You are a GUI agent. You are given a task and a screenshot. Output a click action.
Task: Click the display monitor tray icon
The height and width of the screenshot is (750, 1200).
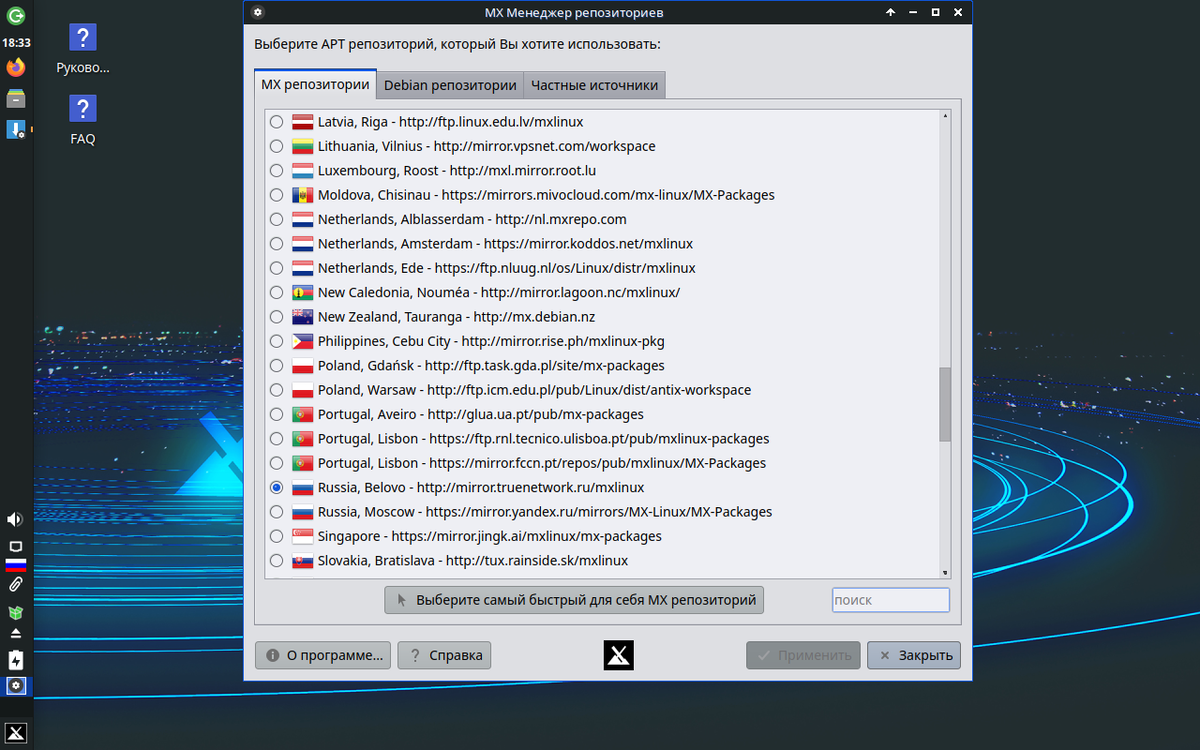click(x=16, y=546)
